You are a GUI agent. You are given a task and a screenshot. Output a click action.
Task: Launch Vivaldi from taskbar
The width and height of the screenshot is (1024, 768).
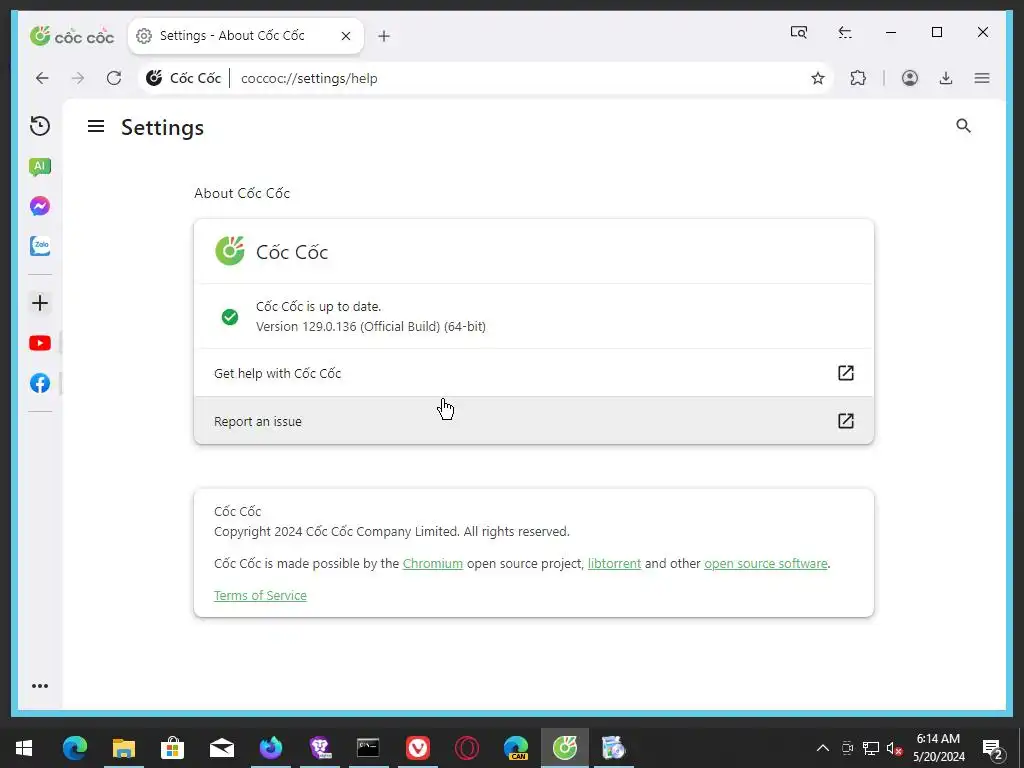pyautogui.click(x=417, y=748)
